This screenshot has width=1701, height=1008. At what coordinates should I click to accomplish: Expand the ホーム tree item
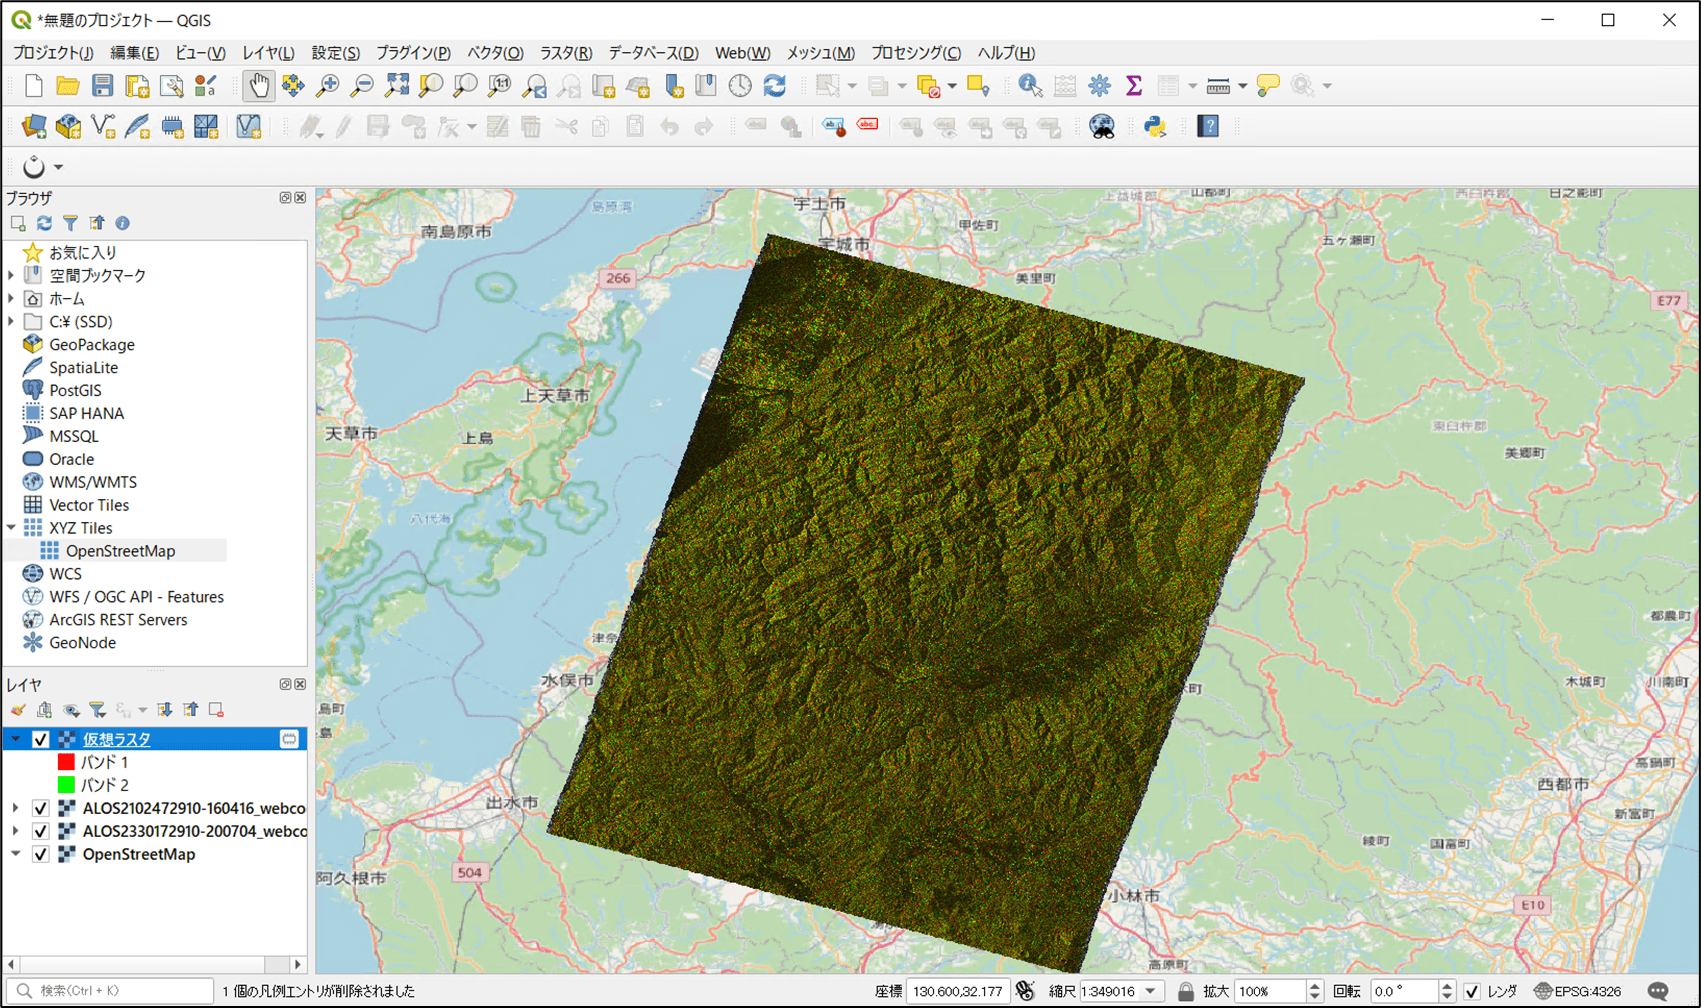point(12,298)
